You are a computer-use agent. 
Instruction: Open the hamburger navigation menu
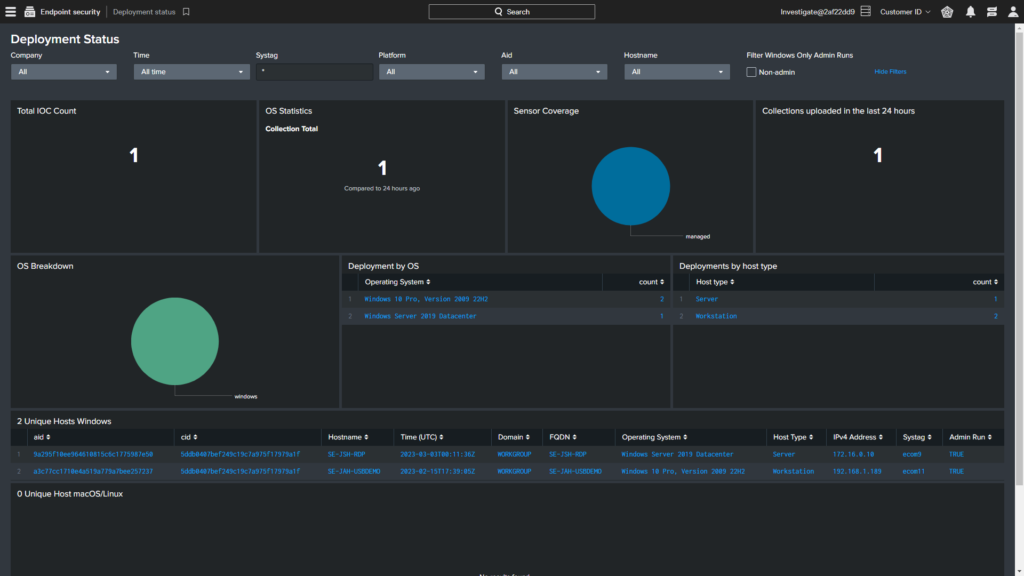click(10, 12)
